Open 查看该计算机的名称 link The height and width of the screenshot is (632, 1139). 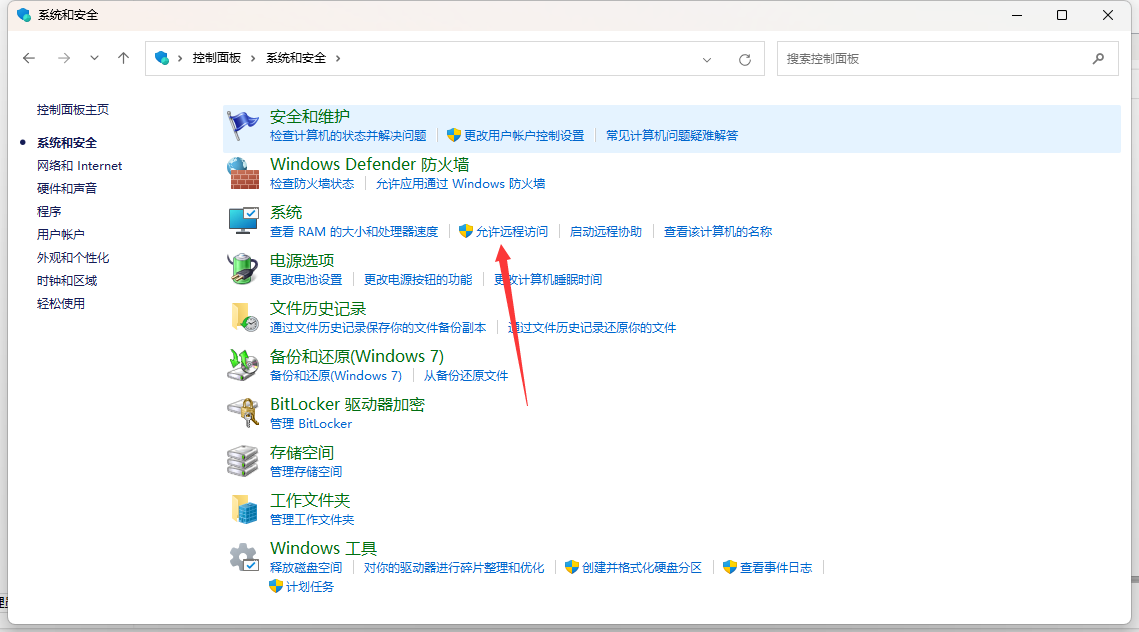tap(718, 232)
